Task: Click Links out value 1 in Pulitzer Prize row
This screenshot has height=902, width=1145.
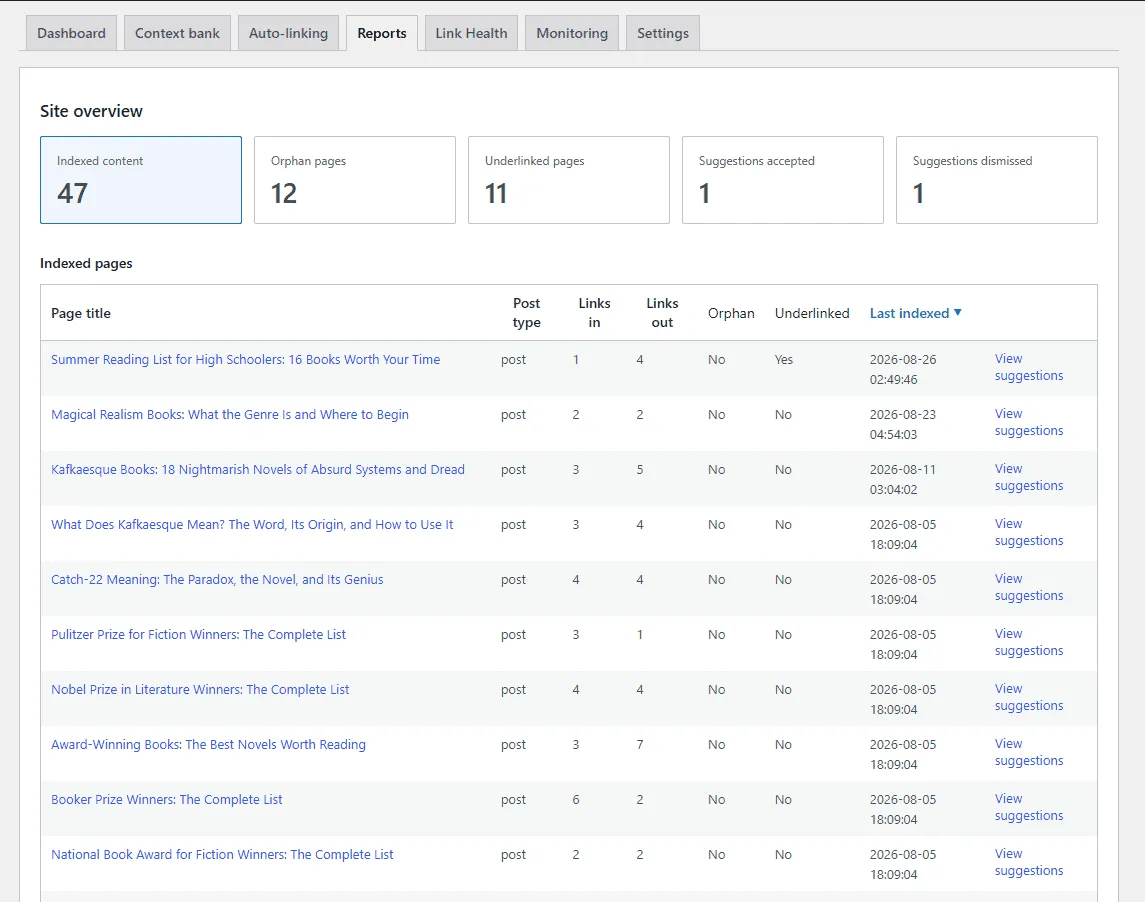Action: click(x=640, y=635)
